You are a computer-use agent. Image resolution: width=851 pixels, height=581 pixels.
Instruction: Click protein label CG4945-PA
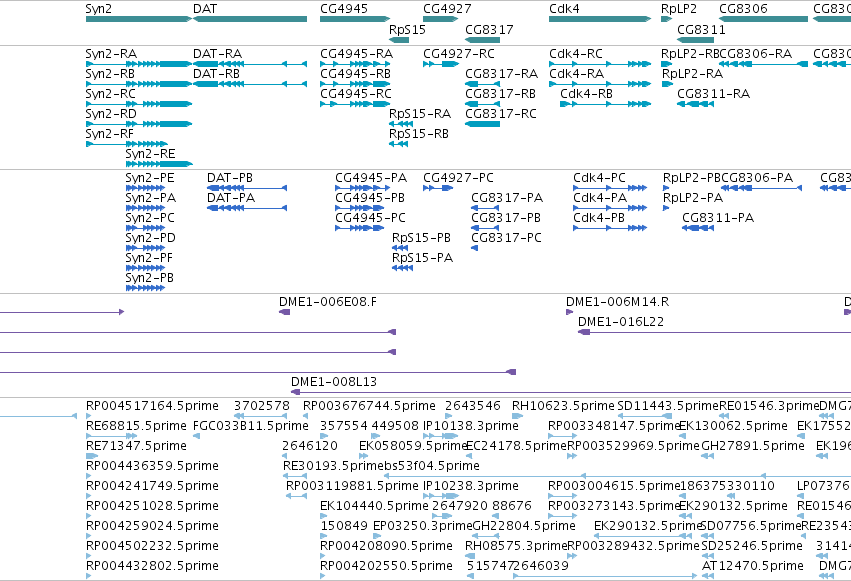pos(371,178)
